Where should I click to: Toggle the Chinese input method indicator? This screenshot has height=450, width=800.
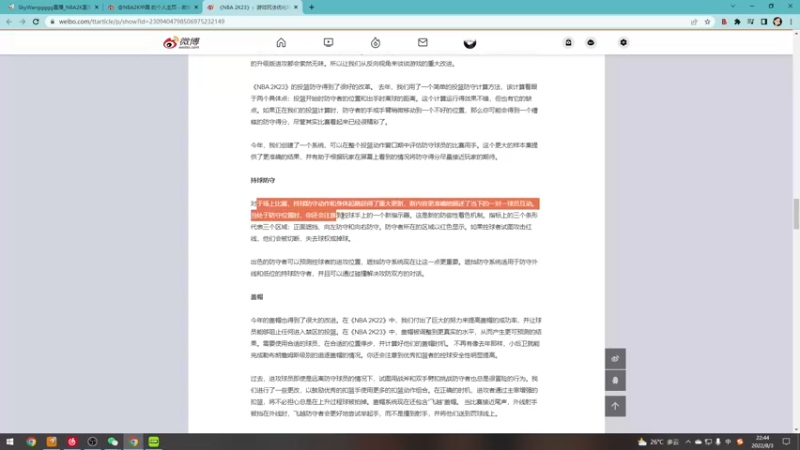click(x=728, y=442)
